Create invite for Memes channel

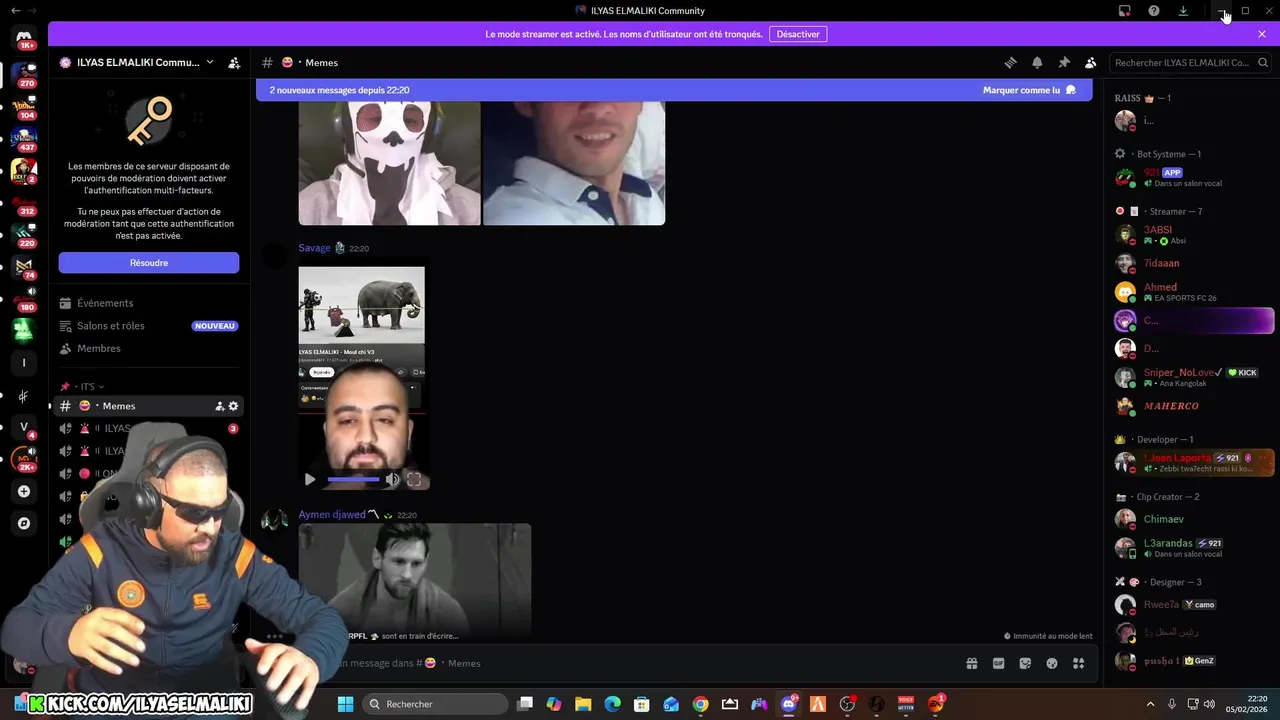pyautogui.click(x=219, y=406)
